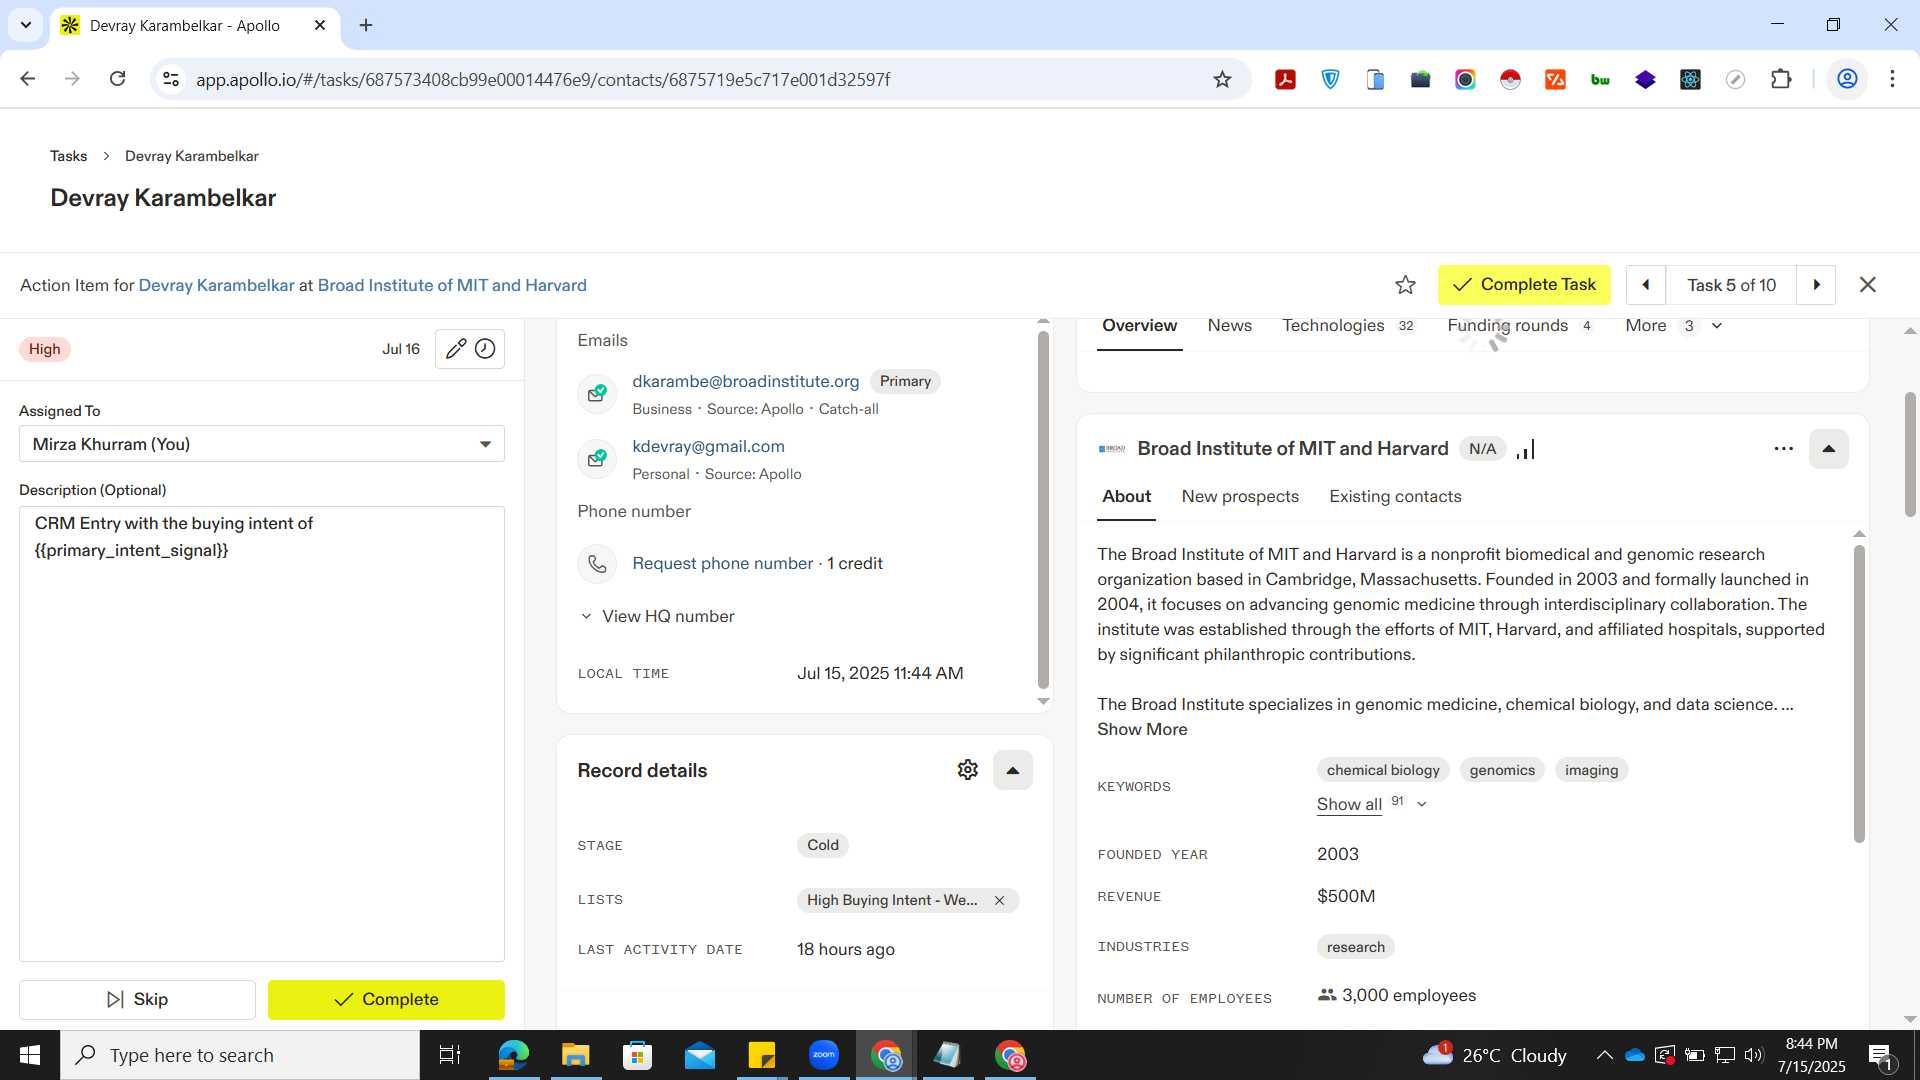
Task: Collapse the Broad Institute company card
Action: click(1828, 449)
